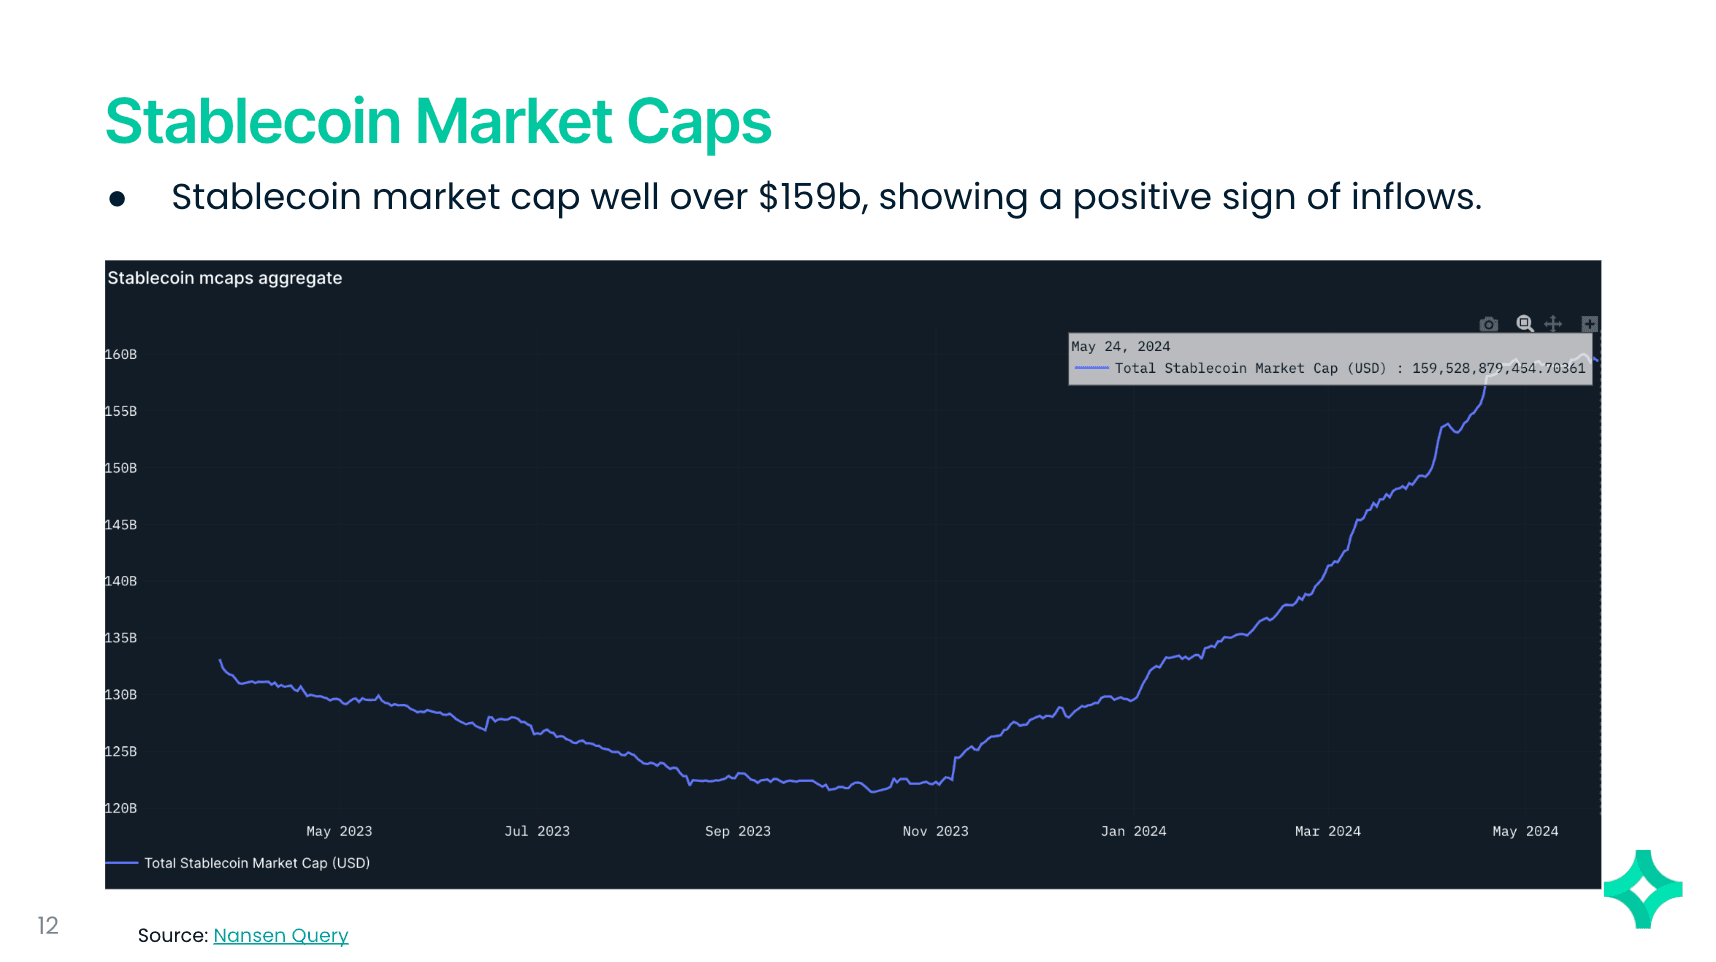1716x962 pixels.
Task: Click the May 2023 x-axis label
Action: point(339,831)
